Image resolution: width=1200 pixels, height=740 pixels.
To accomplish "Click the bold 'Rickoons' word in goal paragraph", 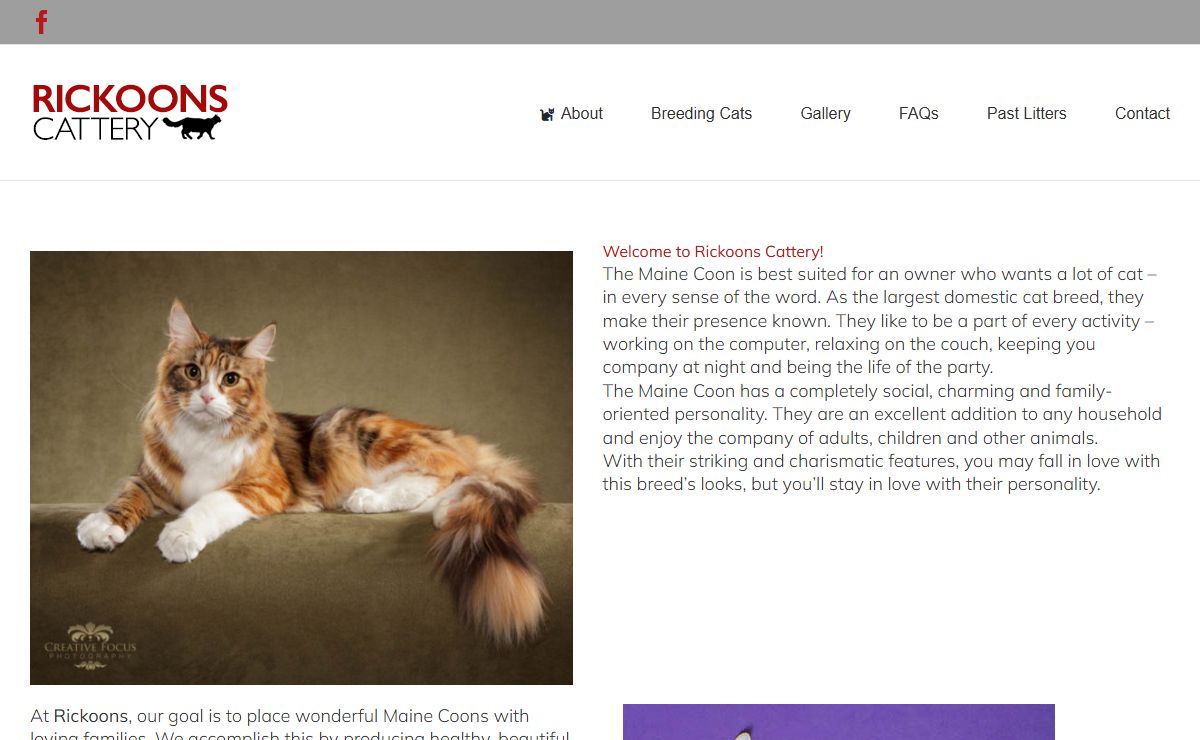I will coord(91,716).
